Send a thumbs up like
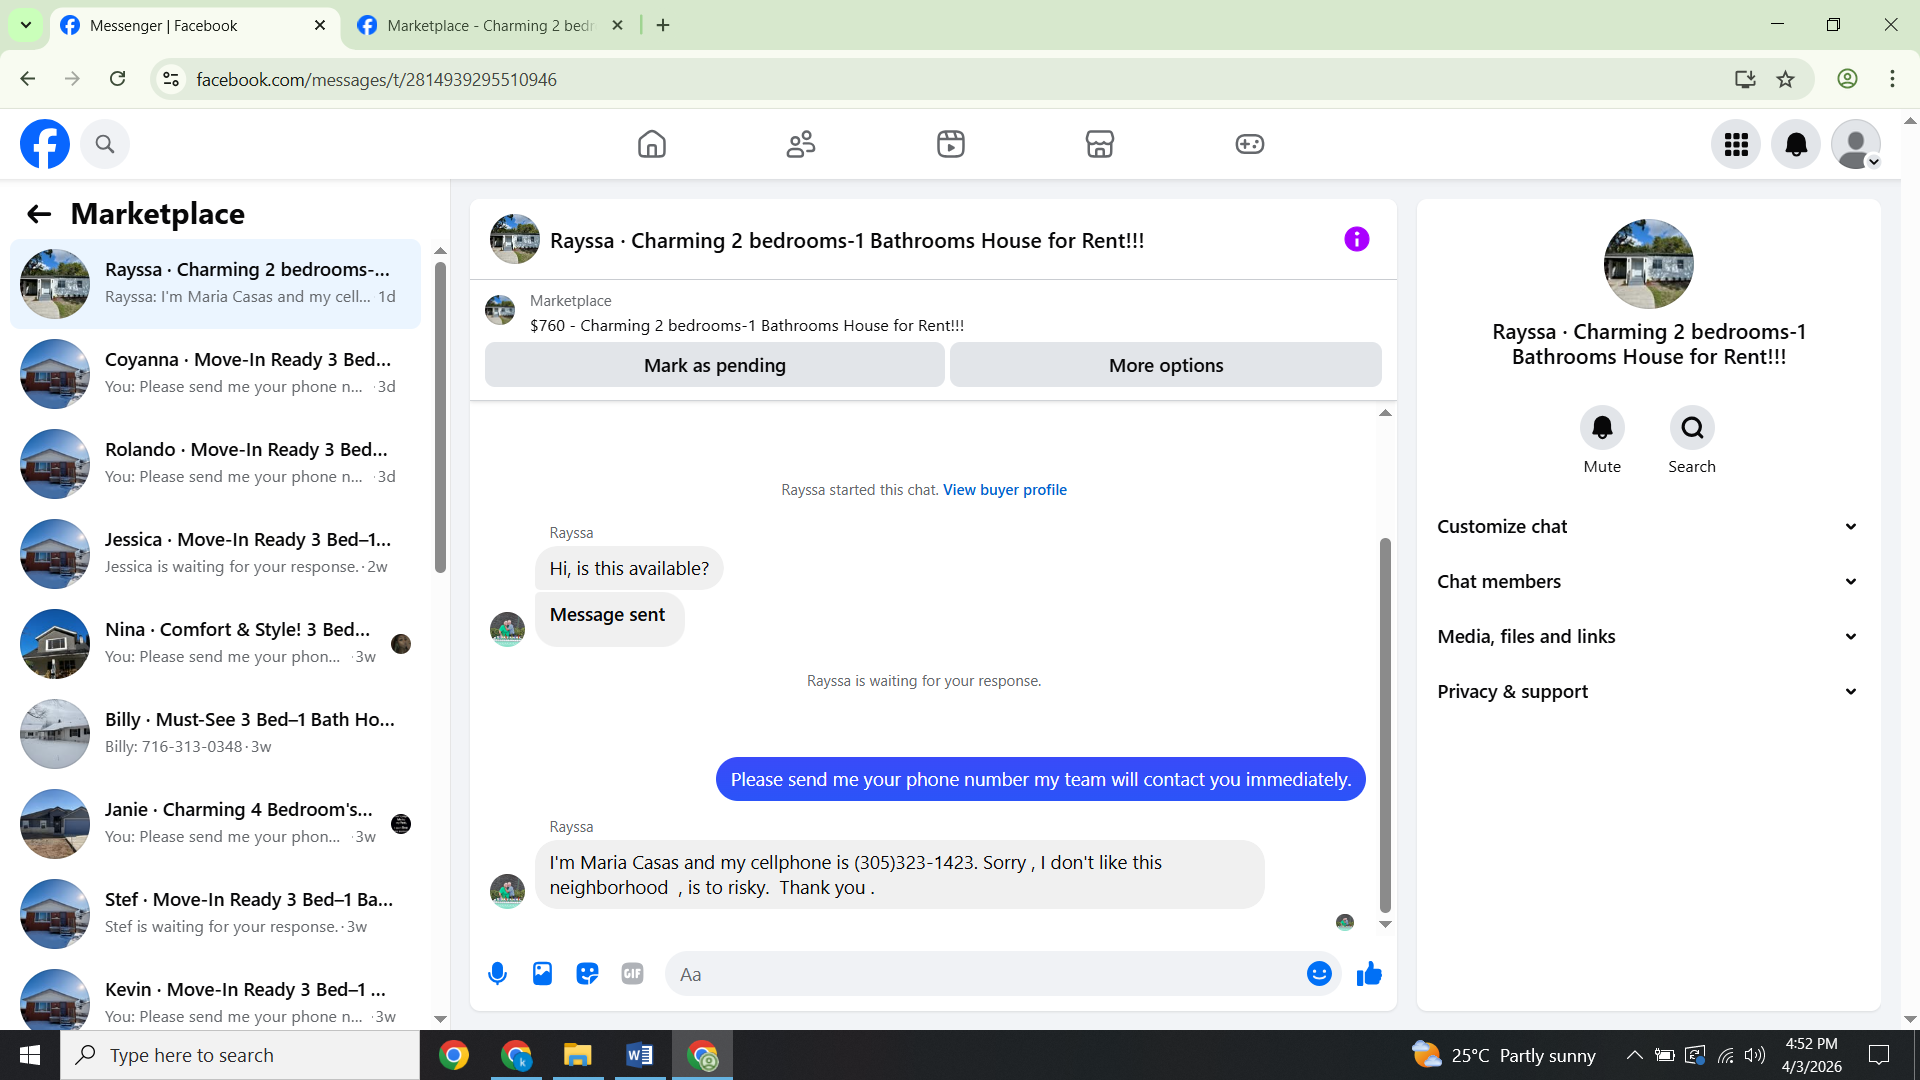Viewport: 1920px width, 1080px height. [x=1369, y=974]
